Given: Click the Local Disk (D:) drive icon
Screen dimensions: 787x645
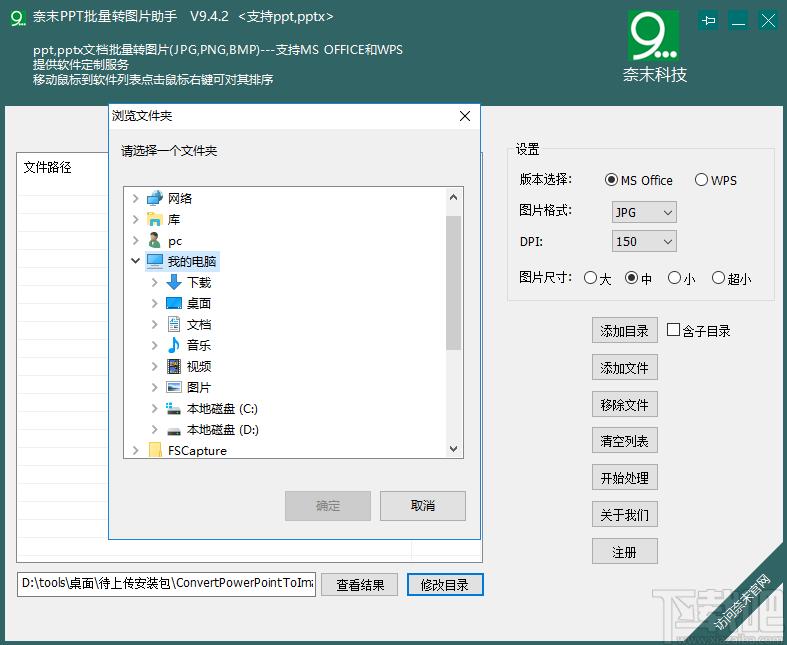Looking at the screenshot, I should [x=174, y=431].
